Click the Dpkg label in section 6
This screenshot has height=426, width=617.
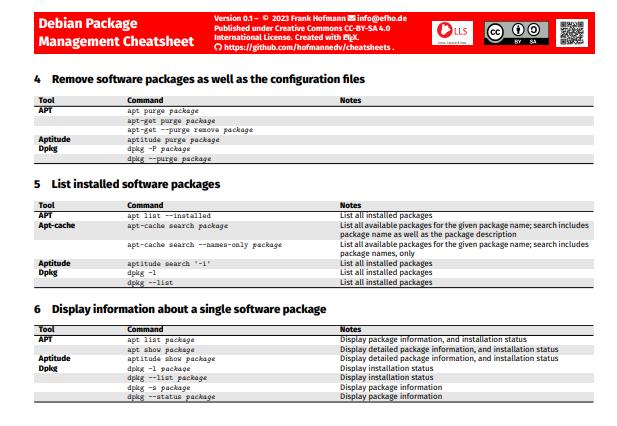click(x=48, y=369)
